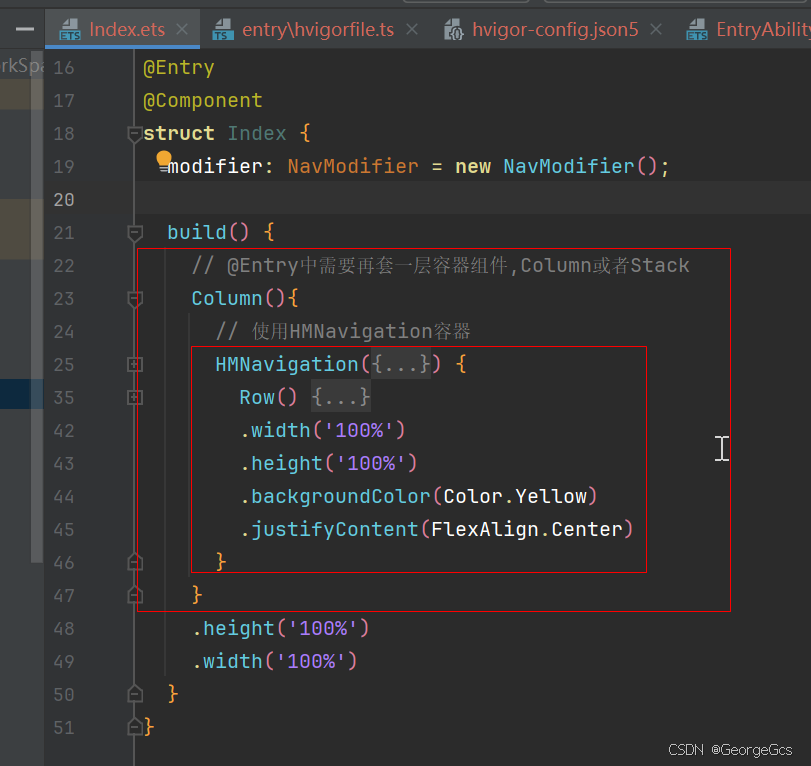The height and width of the screenshot is (766, 811).
Task: Click the folded {...} placeholder after Row()
Action: click(341, 397)
